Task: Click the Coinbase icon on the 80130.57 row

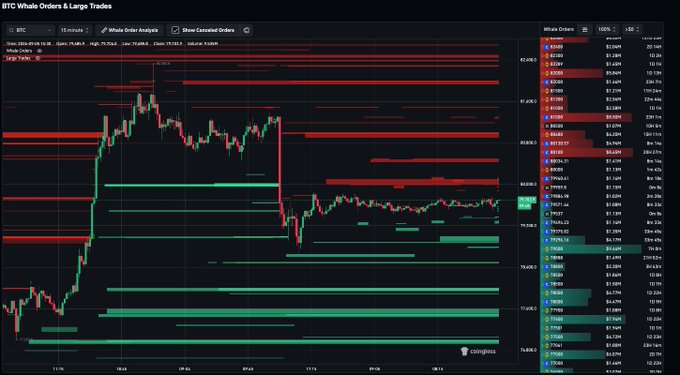Action: 547,143
